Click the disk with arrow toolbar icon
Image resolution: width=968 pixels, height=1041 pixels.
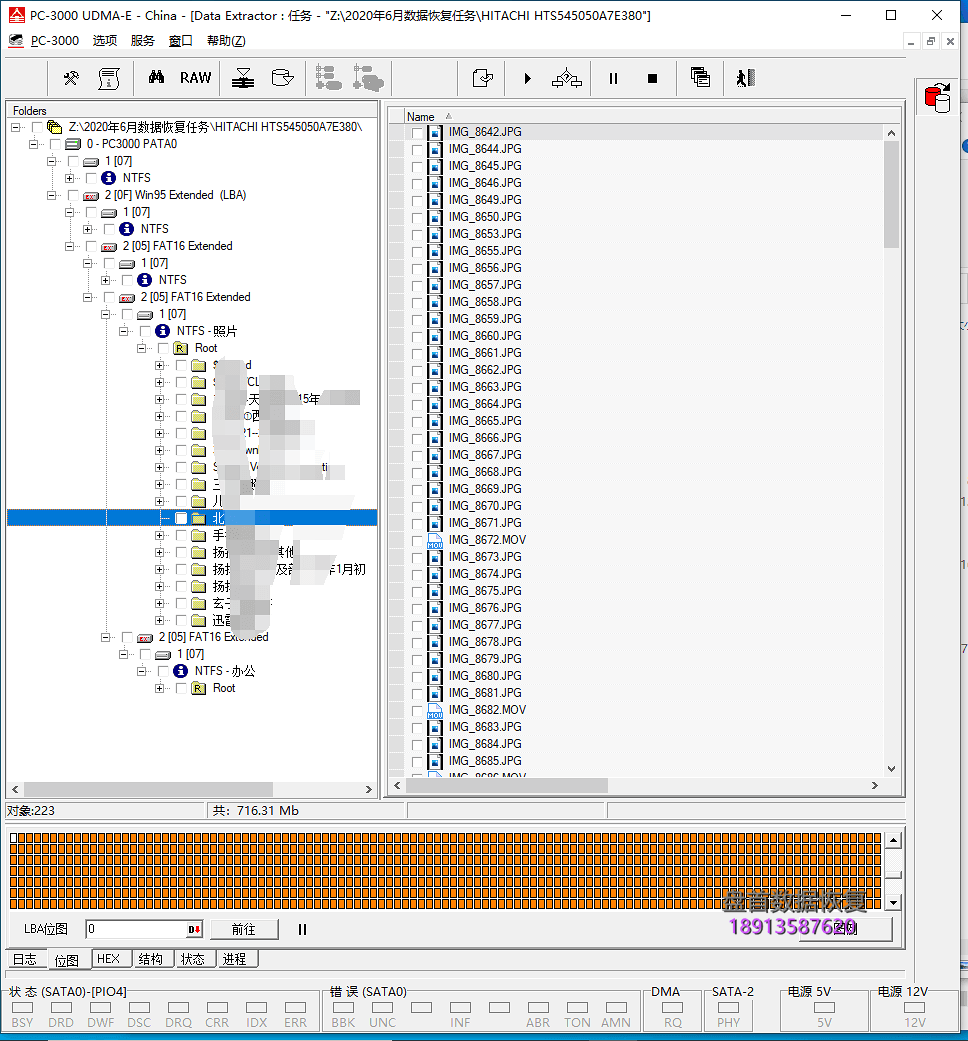tap(282, 78)
